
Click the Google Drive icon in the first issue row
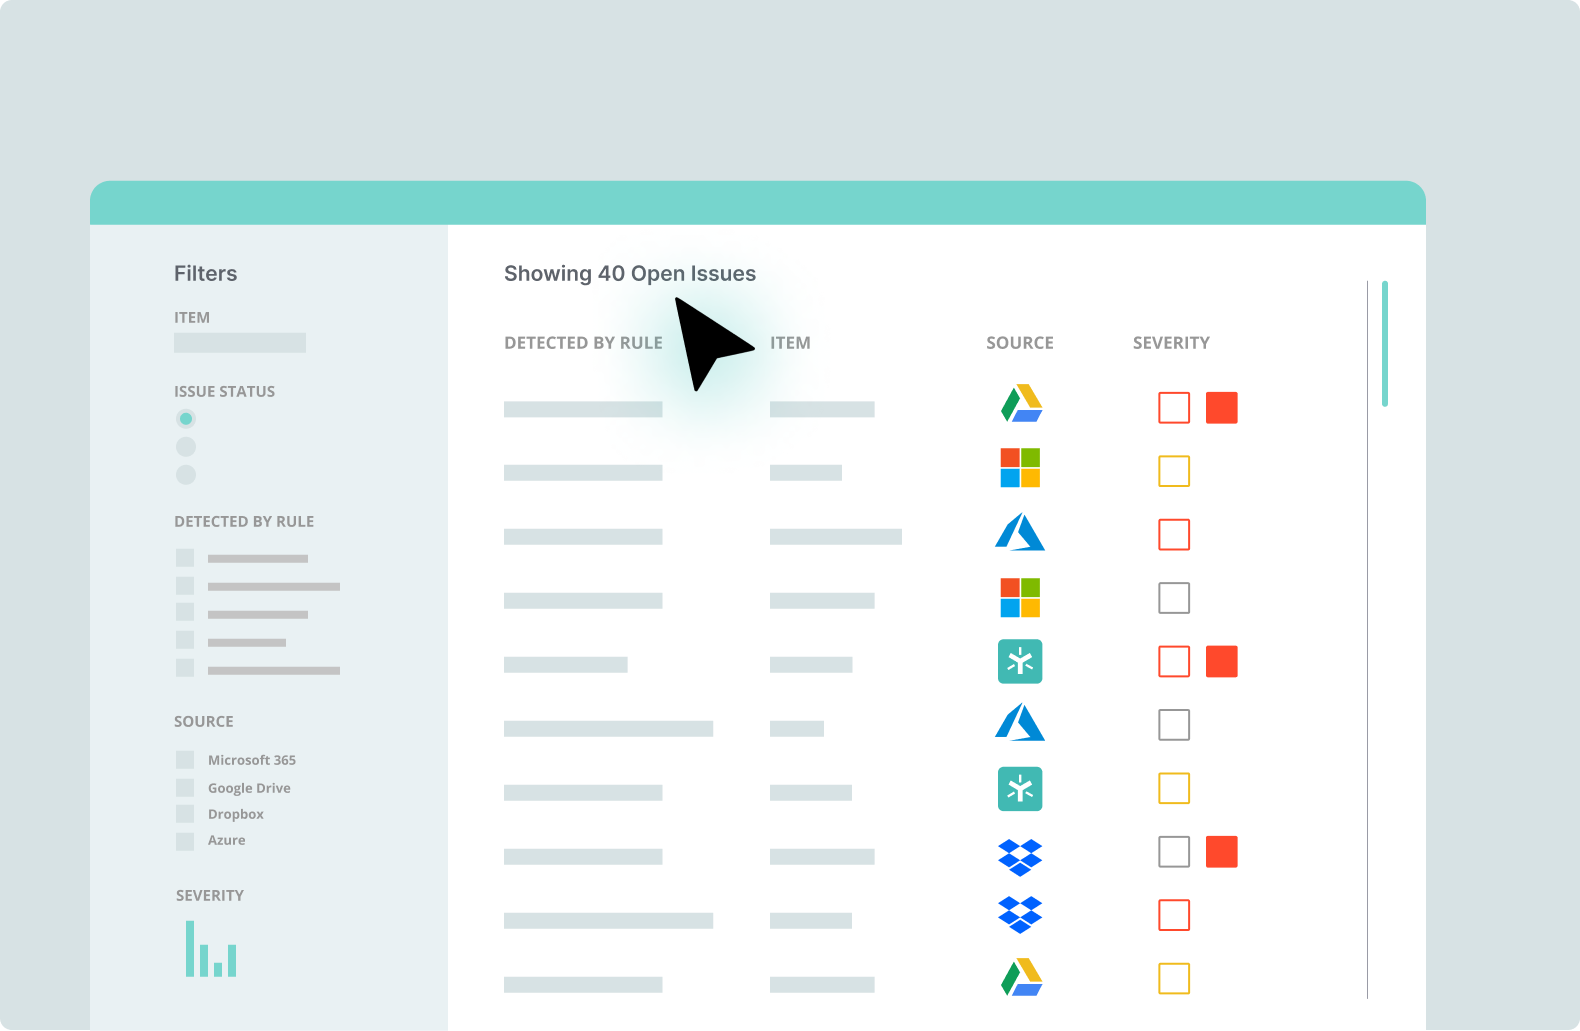(x=1021, y=404)
